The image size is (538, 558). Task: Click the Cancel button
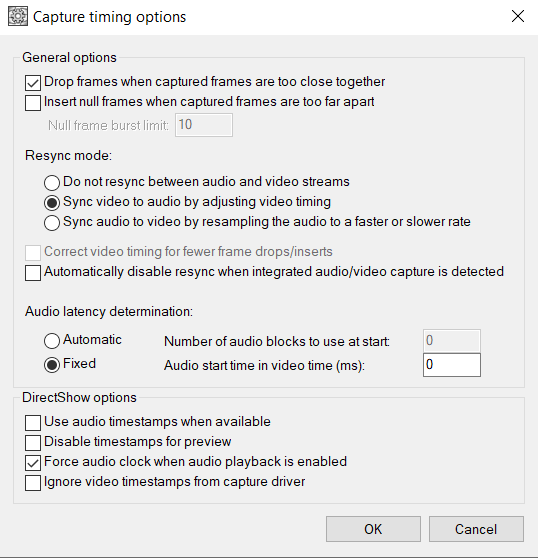pyautogui.click(x=476, y=529)
